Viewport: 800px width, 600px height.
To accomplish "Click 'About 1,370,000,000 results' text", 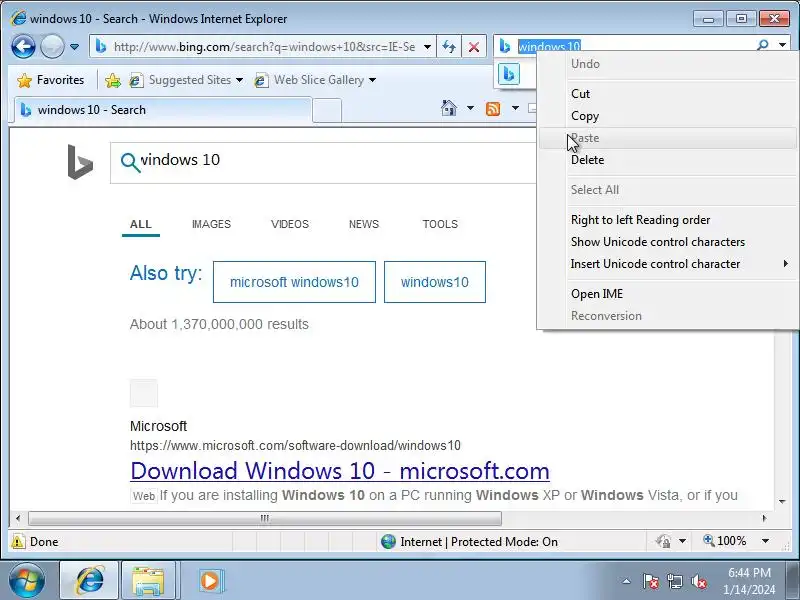I will click(x=219, y=324).
